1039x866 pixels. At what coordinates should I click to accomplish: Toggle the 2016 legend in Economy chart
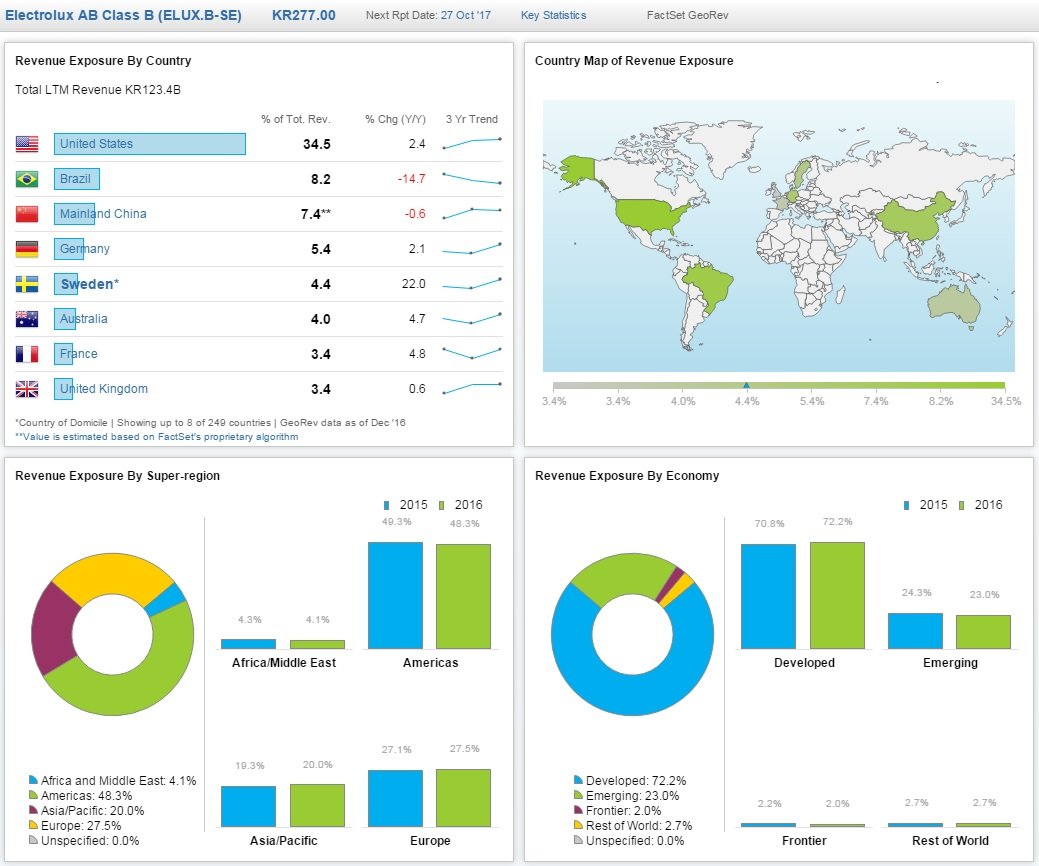pos(981,505)
